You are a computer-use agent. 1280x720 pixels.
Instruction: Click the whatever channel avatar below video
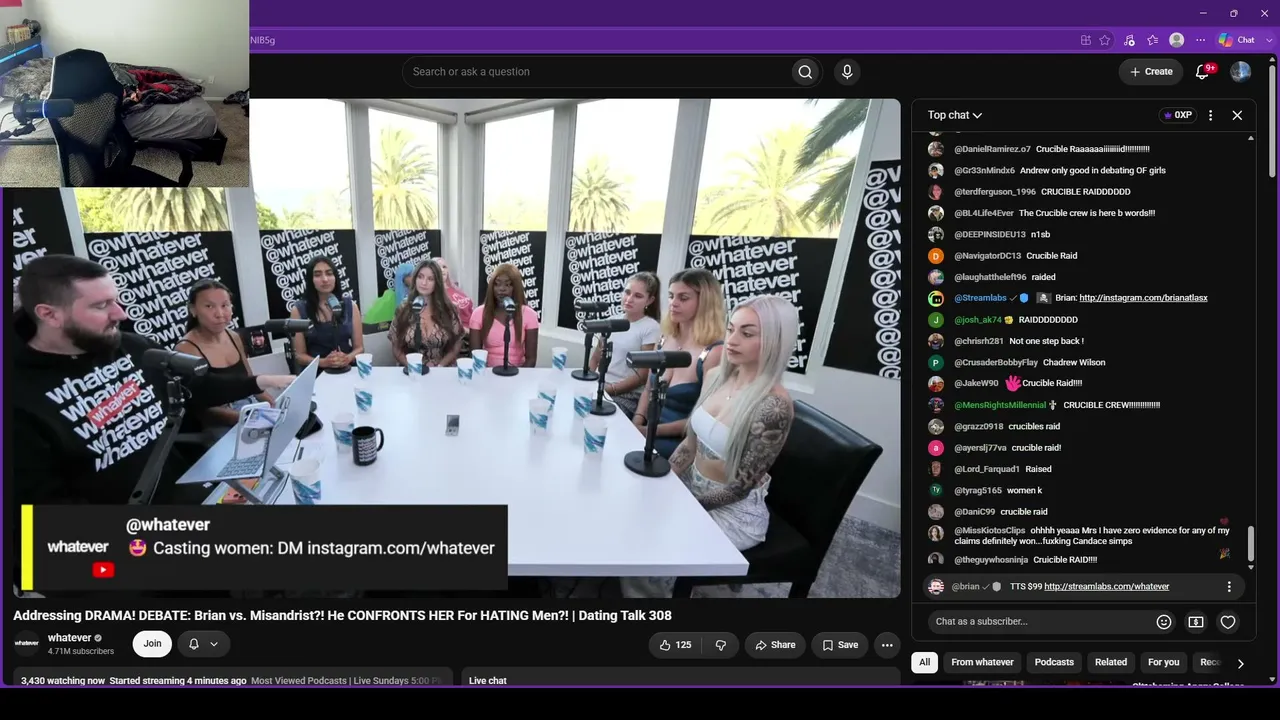27,643
